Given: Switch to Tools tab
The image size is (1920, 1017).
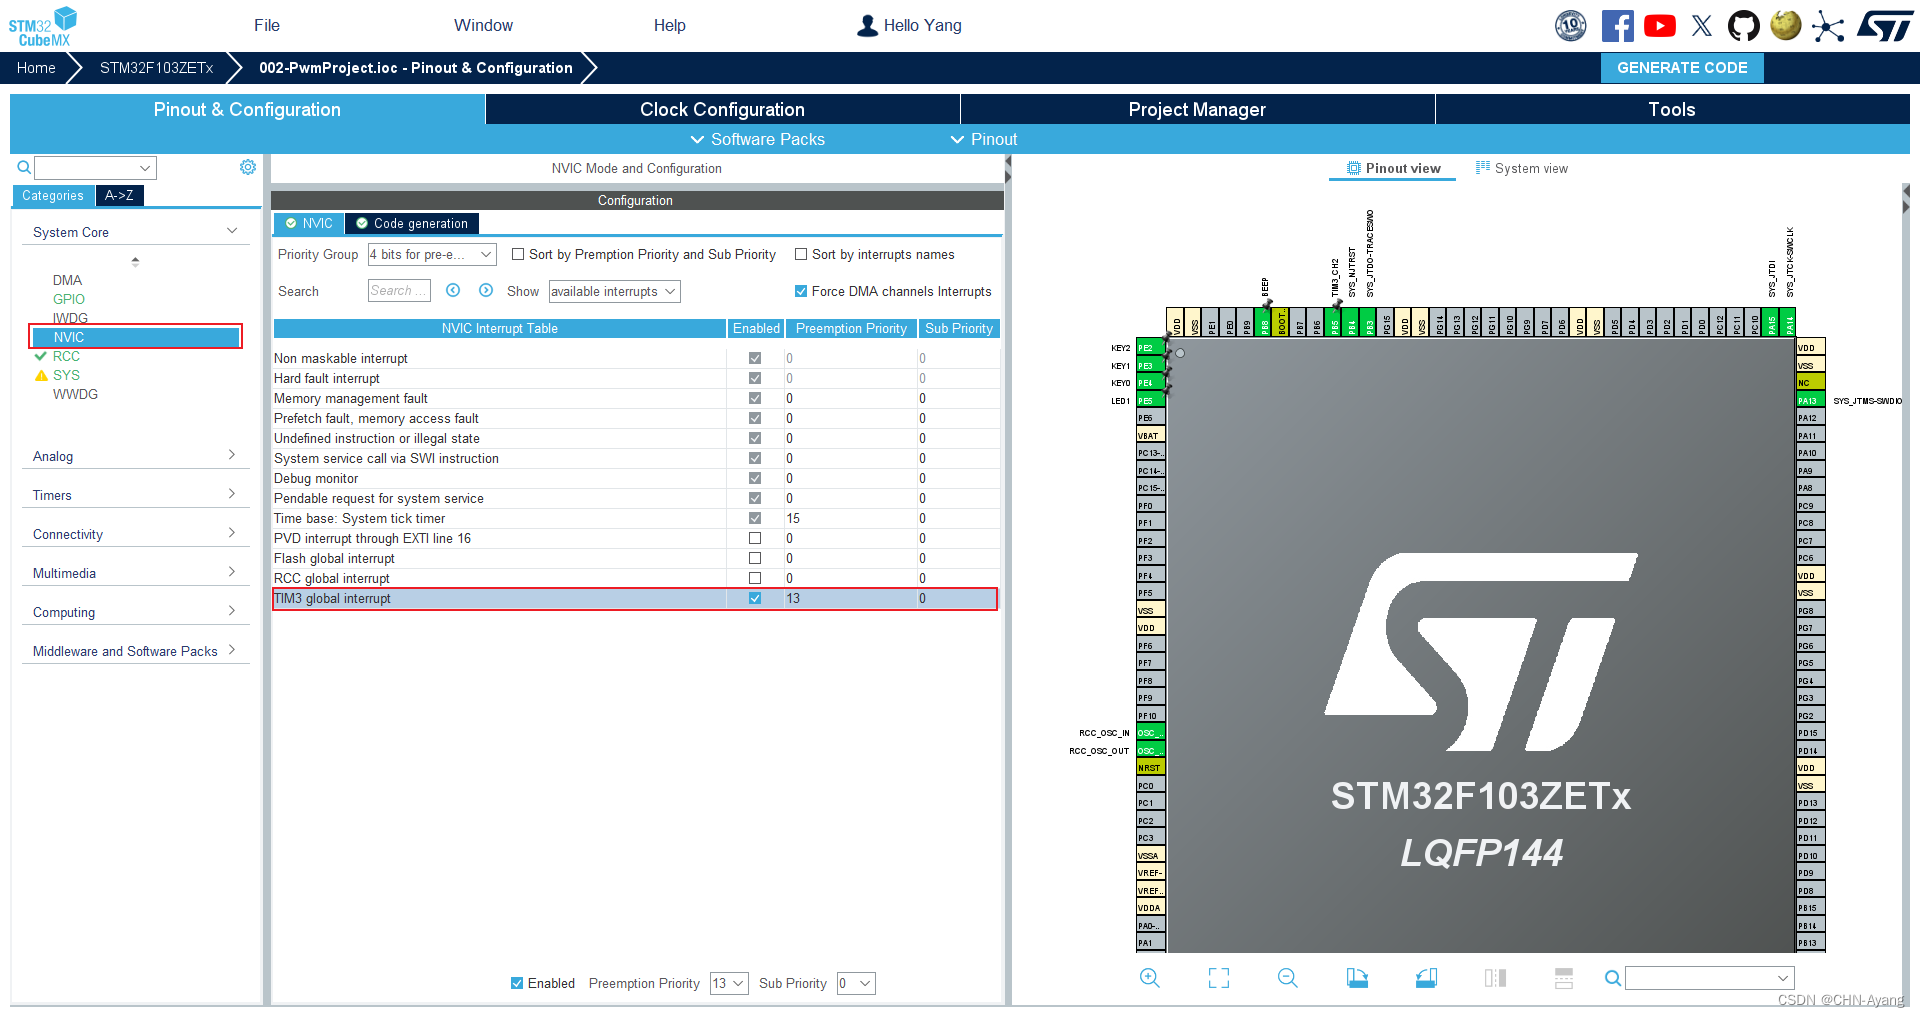Looking at the screenshot, I should (x=1672, y=109).
